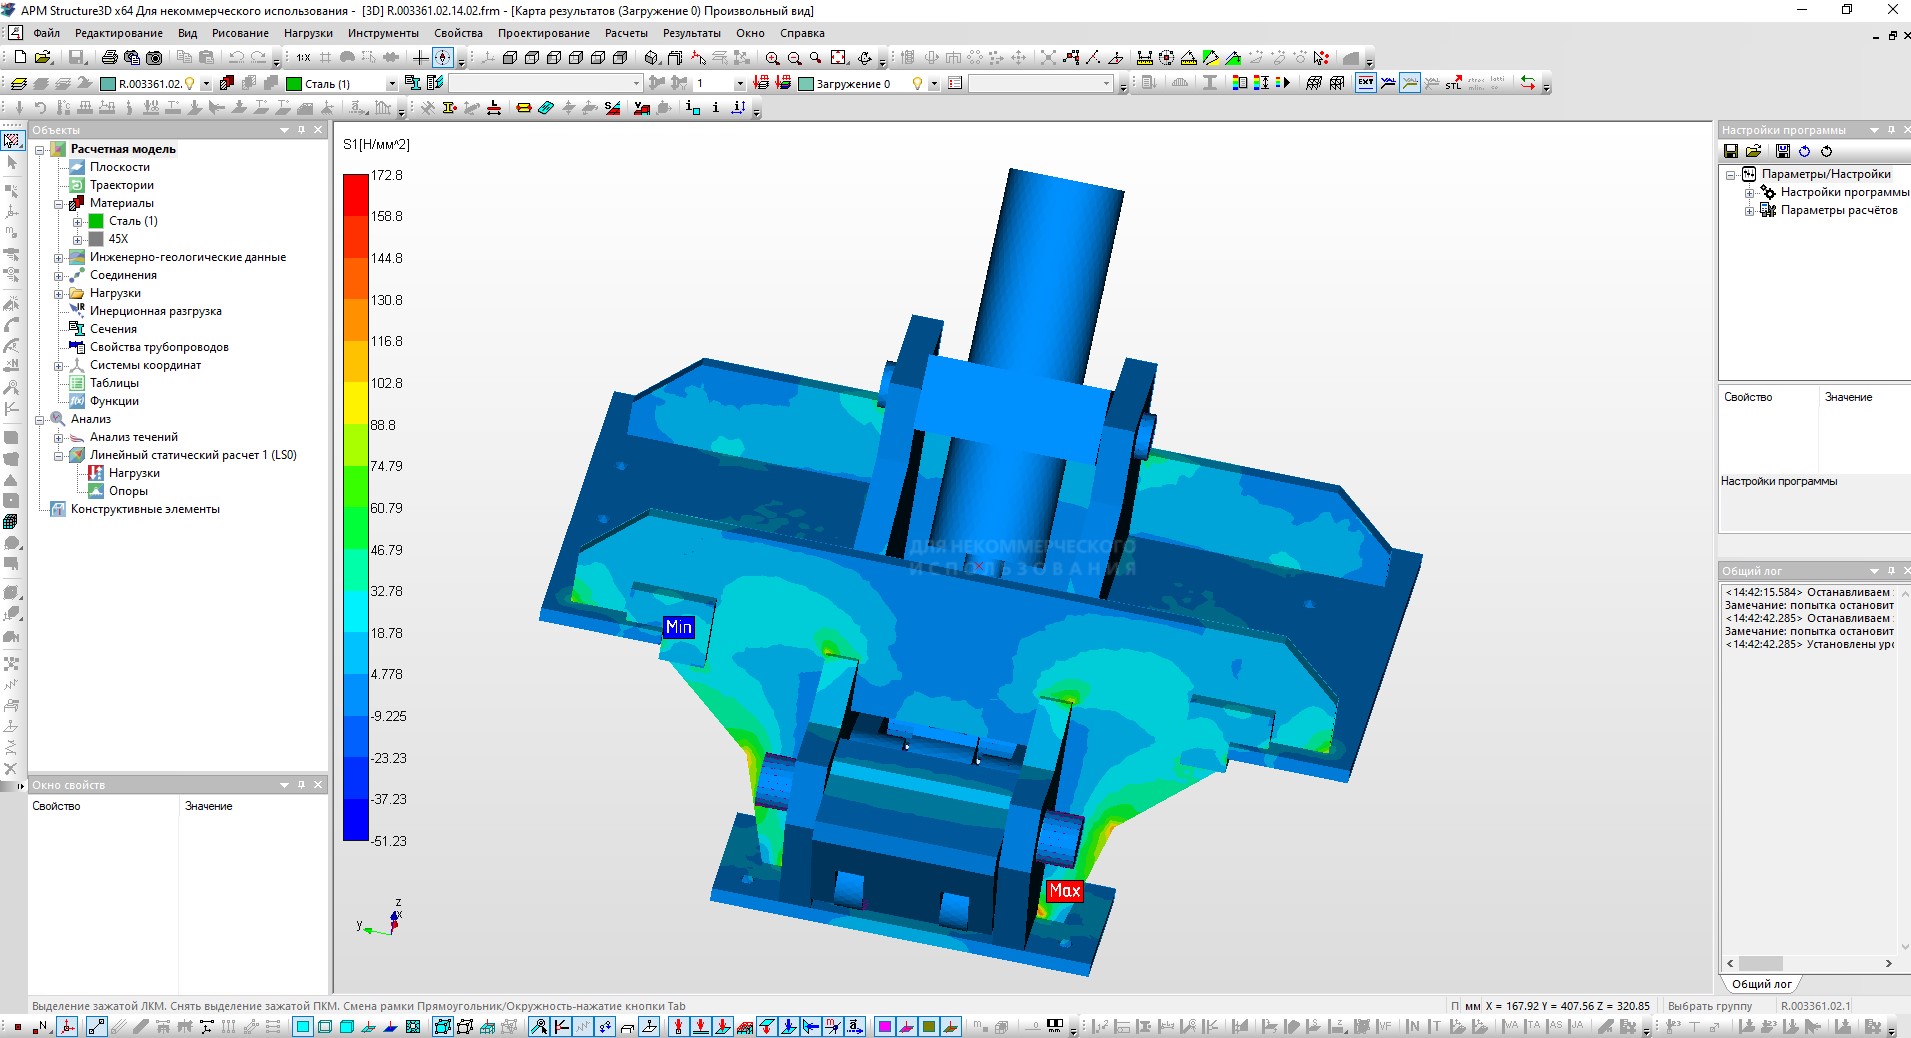Click the color scale settings icon
The width and height of the screenshot is (1911, 1038).
pyautogui.click(x=1240, y=84)
